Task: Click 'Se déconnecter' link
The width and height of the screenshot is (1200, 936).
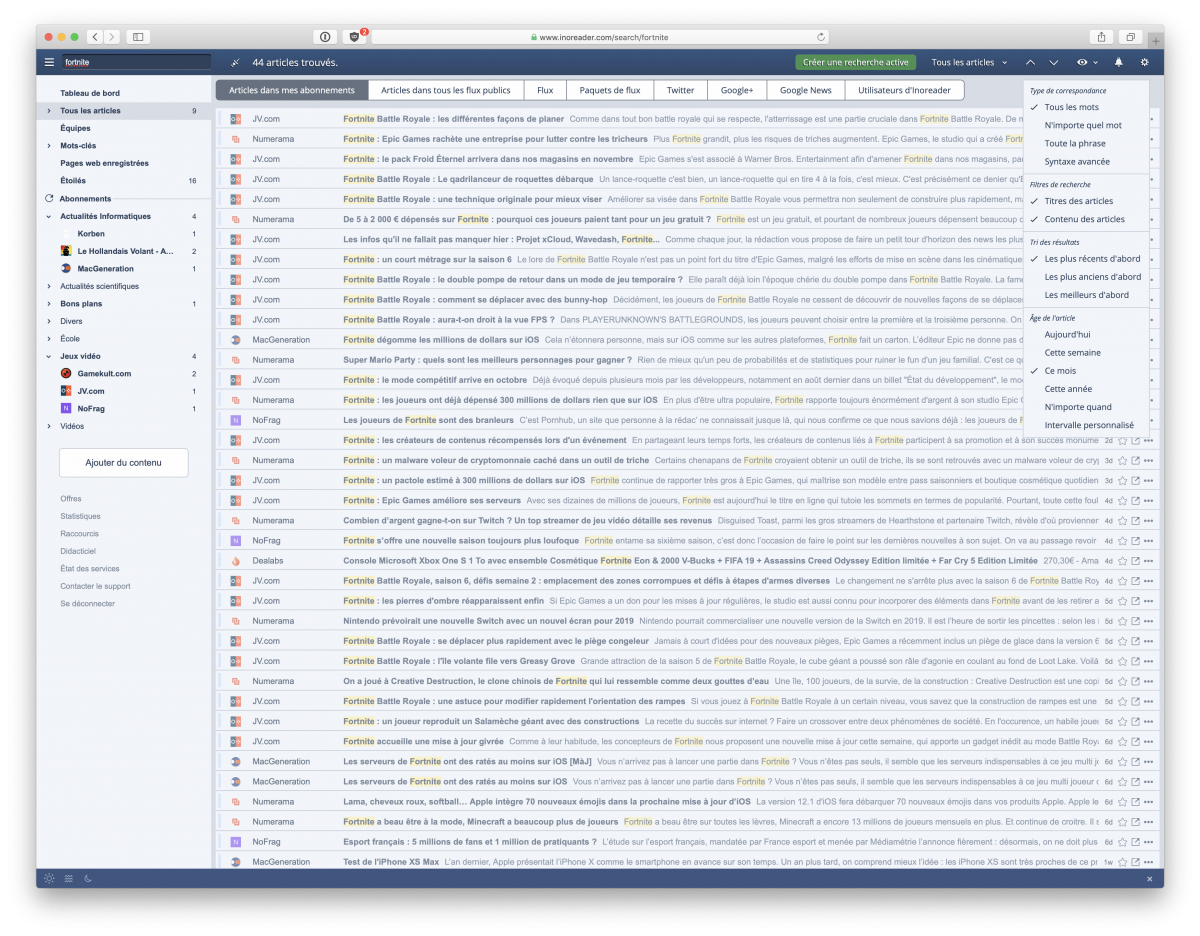Action: (87, 604)
